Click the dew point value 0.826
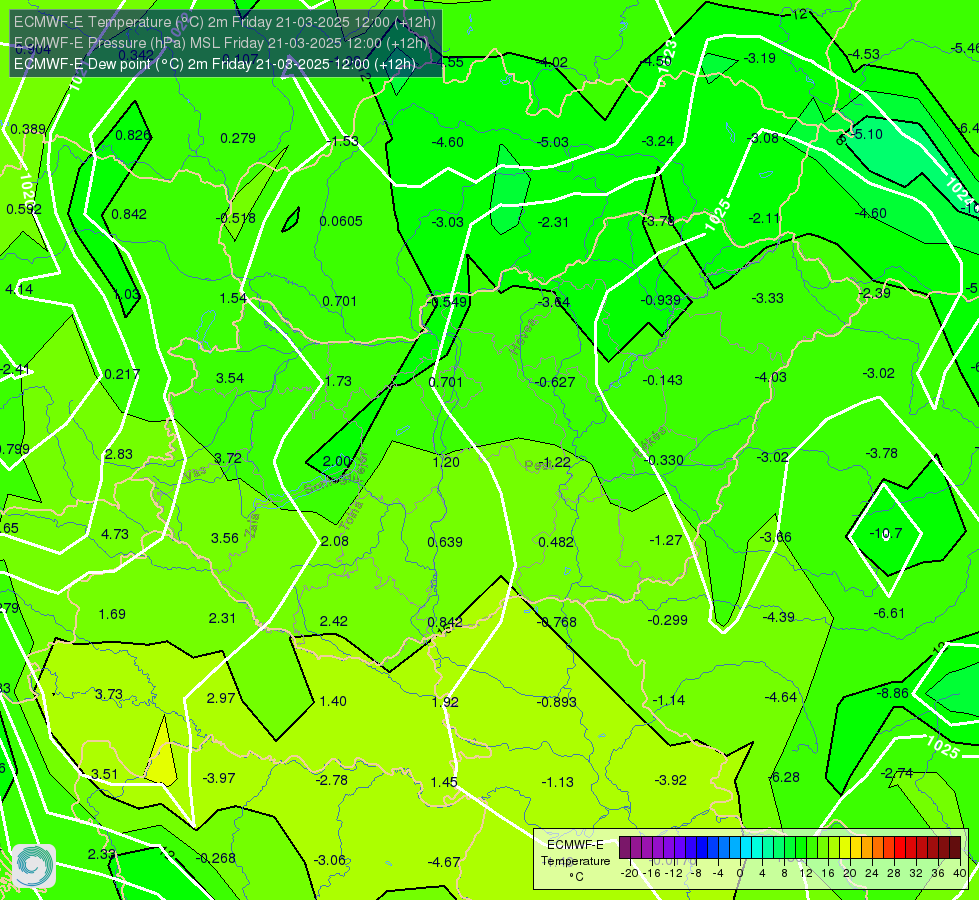The height and width of the screenshot is (900, 979). 133,135
